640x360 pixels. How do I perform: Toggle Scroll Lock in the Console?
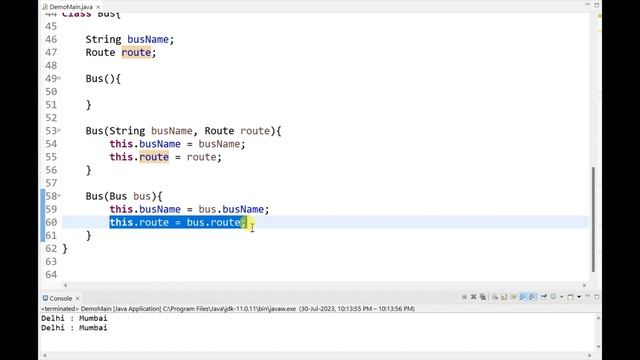point(504,297)
